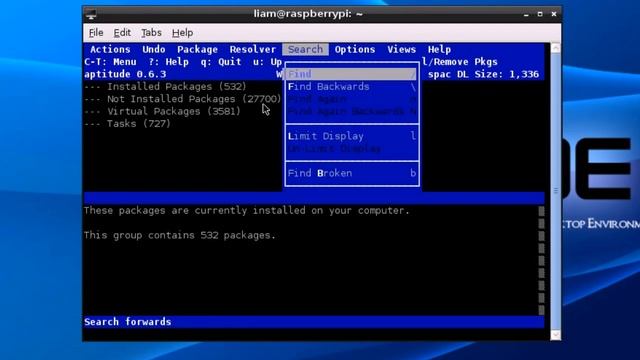Screen dimensions: 640x360
Task: Expand Virtual Packages (3581) group
Action: 162,111
